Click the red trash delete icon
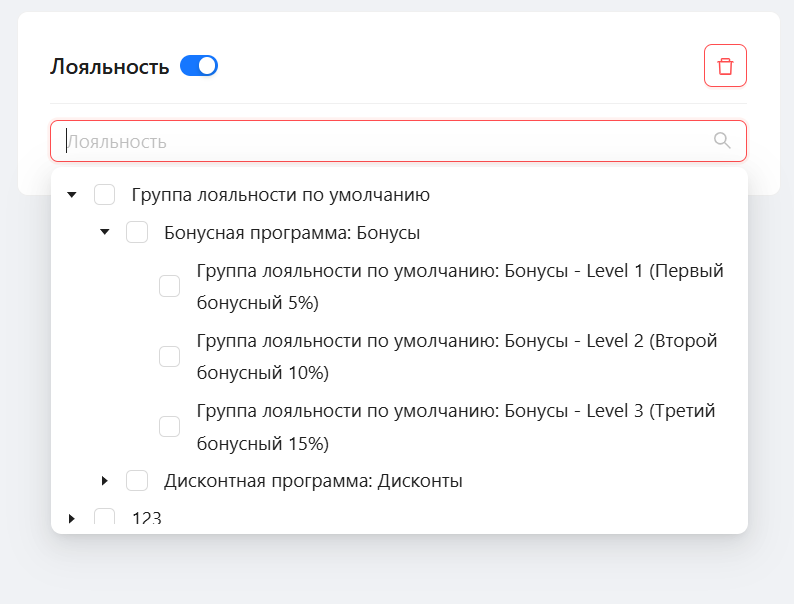The image size is (794, 604). click(x=725, y=66)
